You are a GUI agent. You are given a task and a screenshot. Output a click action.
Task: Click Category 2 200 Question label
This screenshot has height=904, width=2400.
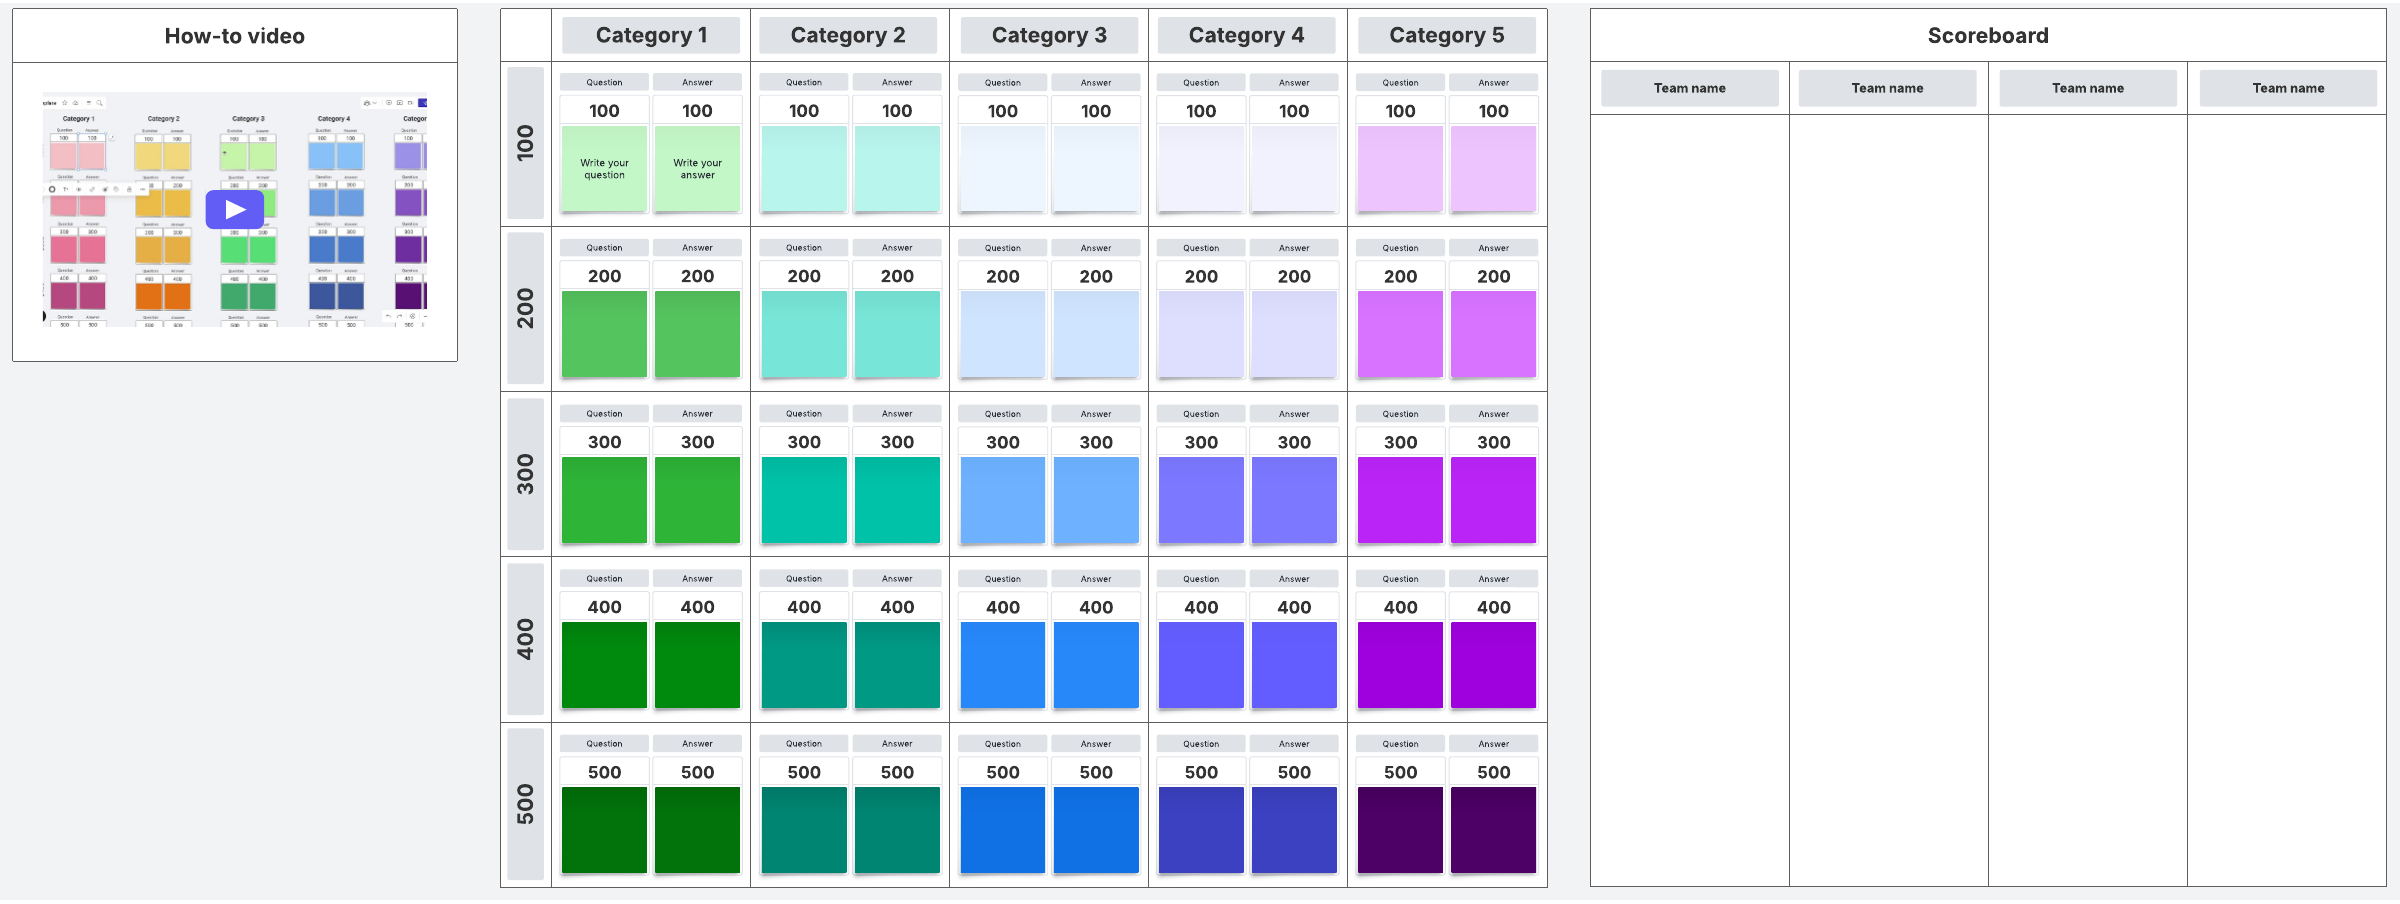[x=803, y=248]
